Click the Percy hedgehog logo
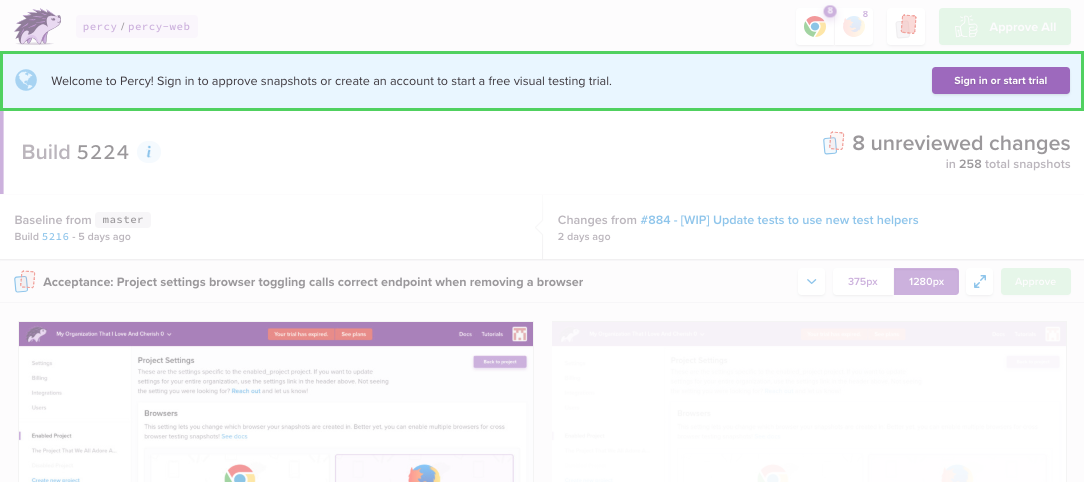 click(37, 28)
